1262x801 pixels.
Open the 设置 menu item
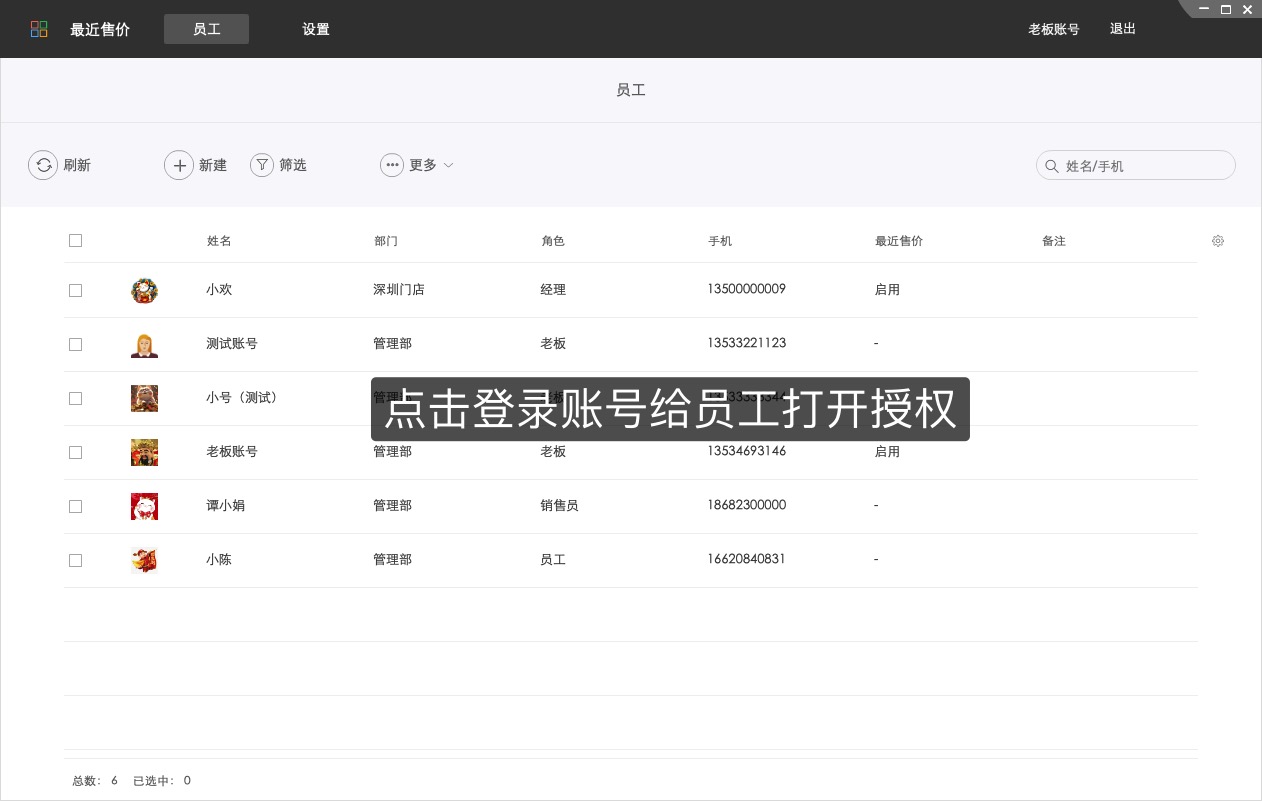click(x=315, y=29)
